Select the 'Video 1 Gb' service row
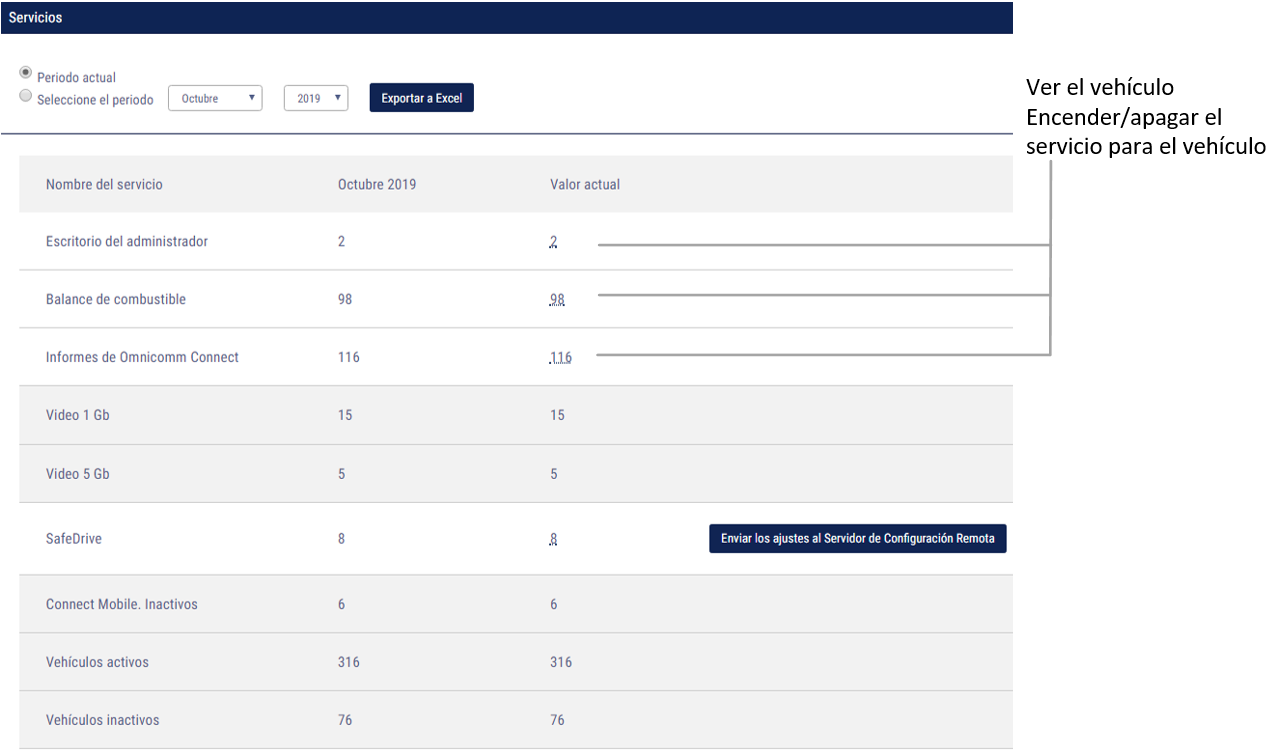The image size is (1271, 751). (x=78, y=415)
